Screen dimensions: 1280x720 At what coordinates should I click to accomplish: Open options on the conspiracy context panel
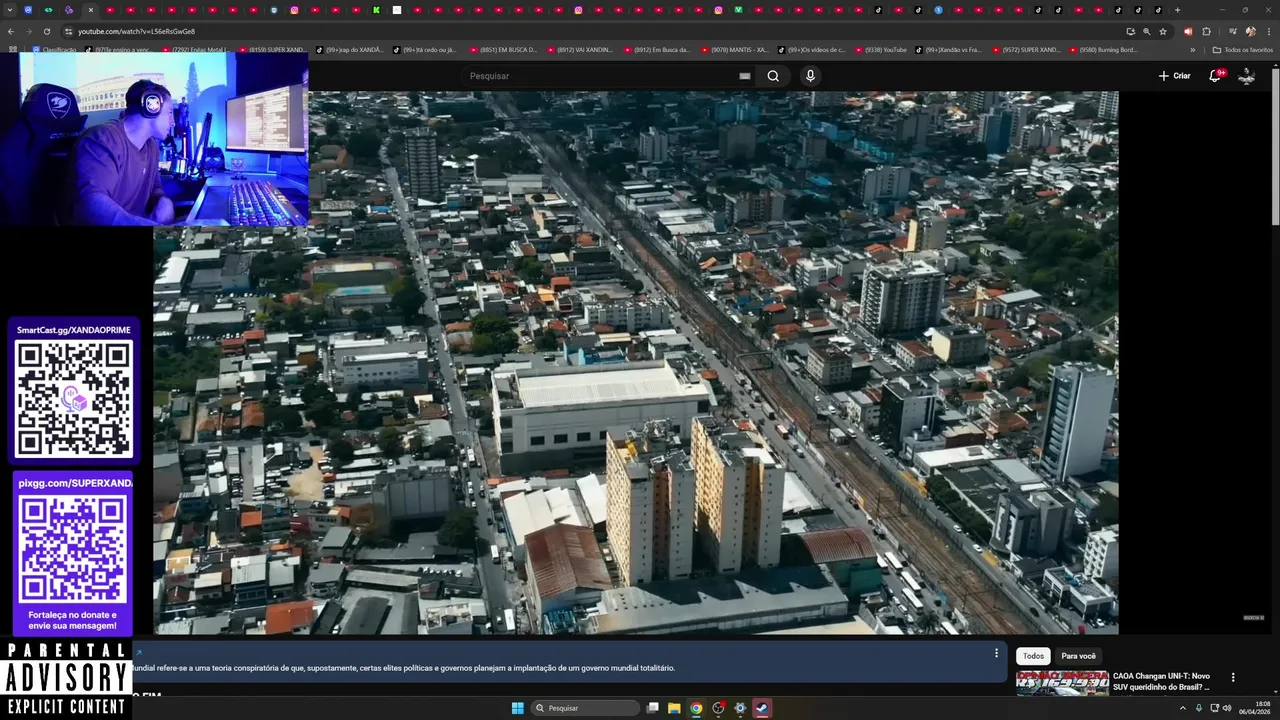996,653
